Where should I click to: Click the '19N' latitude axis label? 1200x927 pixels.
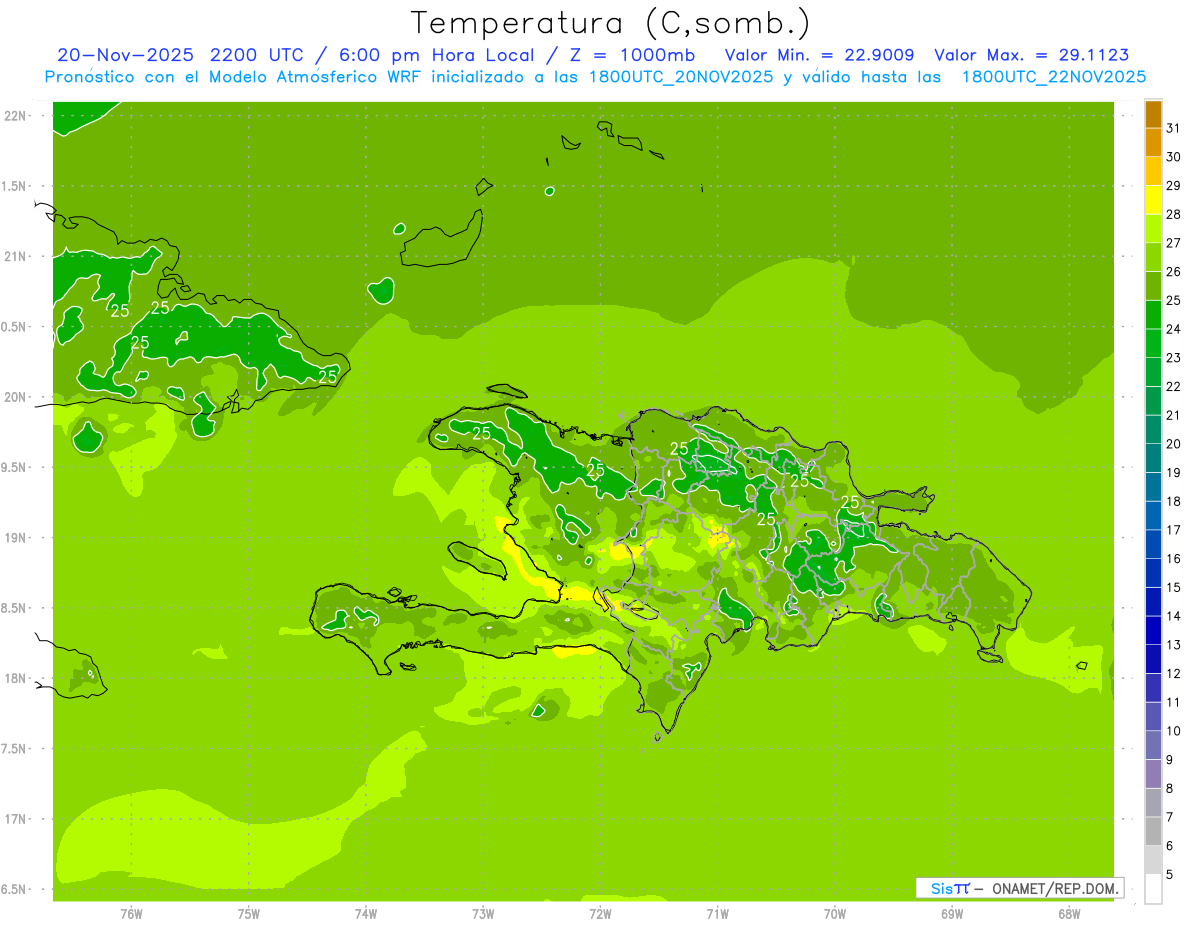coord(16,538)
